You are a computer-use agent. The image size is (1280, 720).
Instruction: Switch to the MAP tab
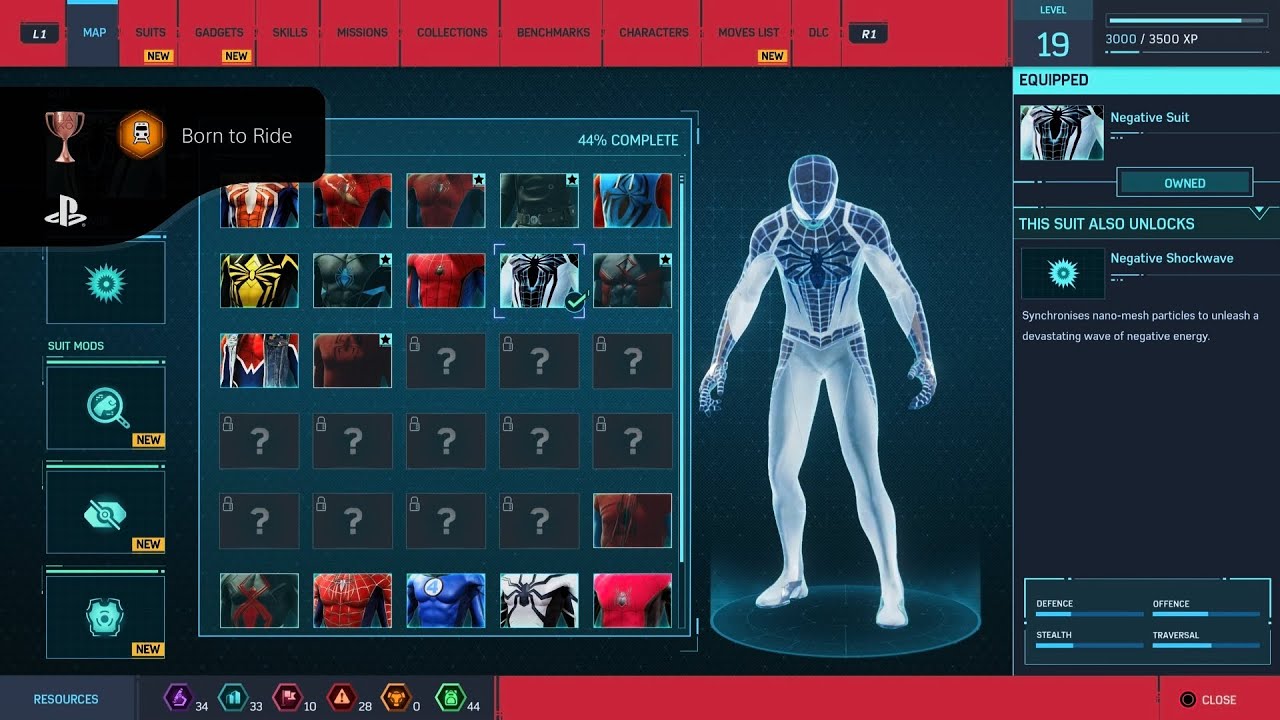coord(94,33)
